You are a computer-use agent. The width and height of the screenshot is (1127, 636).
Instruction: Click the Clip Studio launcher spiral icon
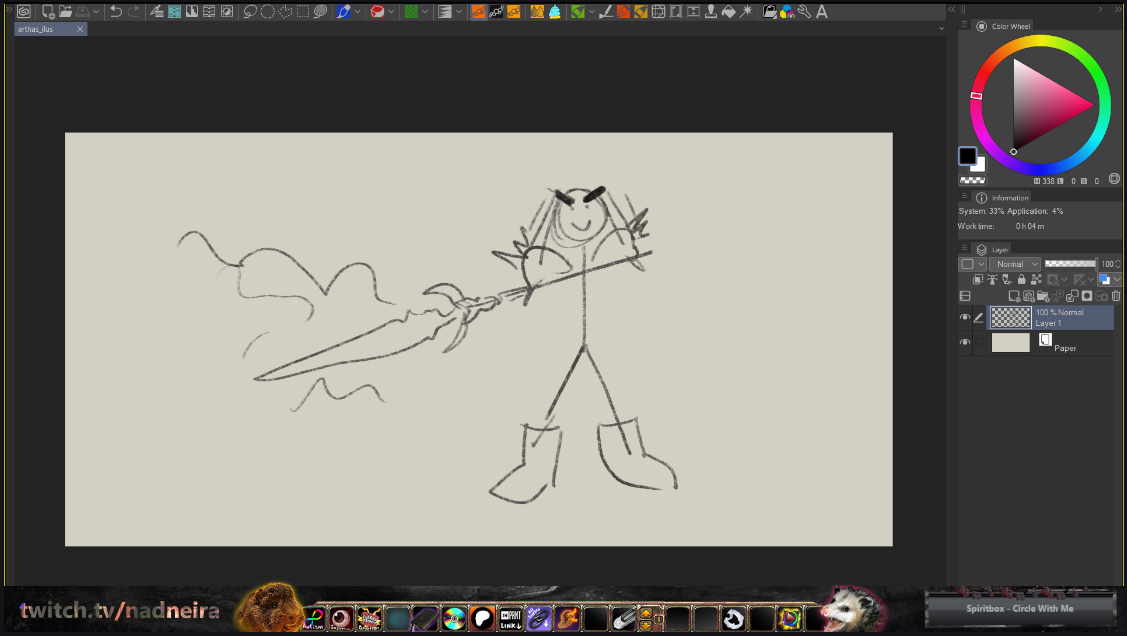point(23,12)
